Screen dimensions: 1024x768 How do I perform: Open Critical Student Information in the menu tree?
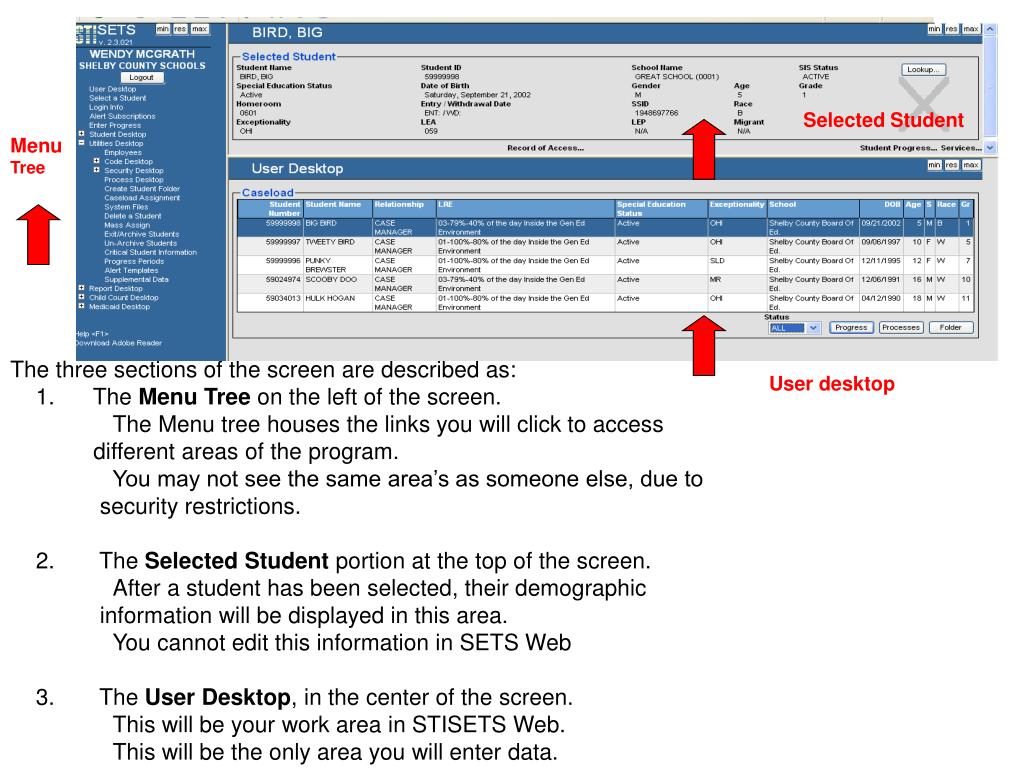pos(150,252)
